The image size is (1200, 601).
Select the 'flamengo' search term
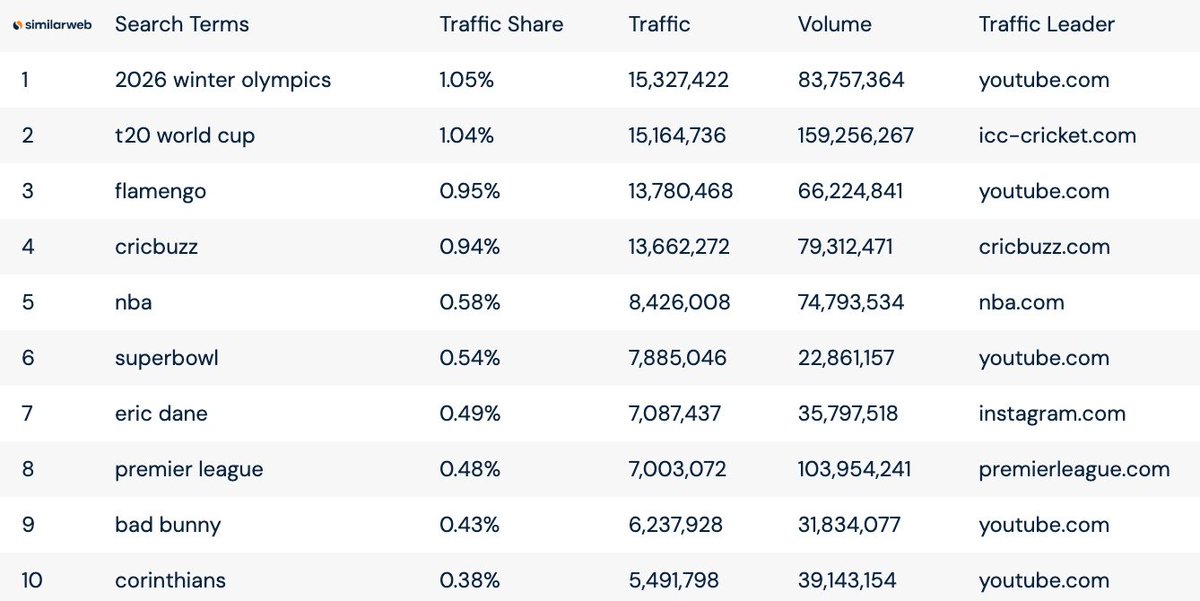coord(161,191)
